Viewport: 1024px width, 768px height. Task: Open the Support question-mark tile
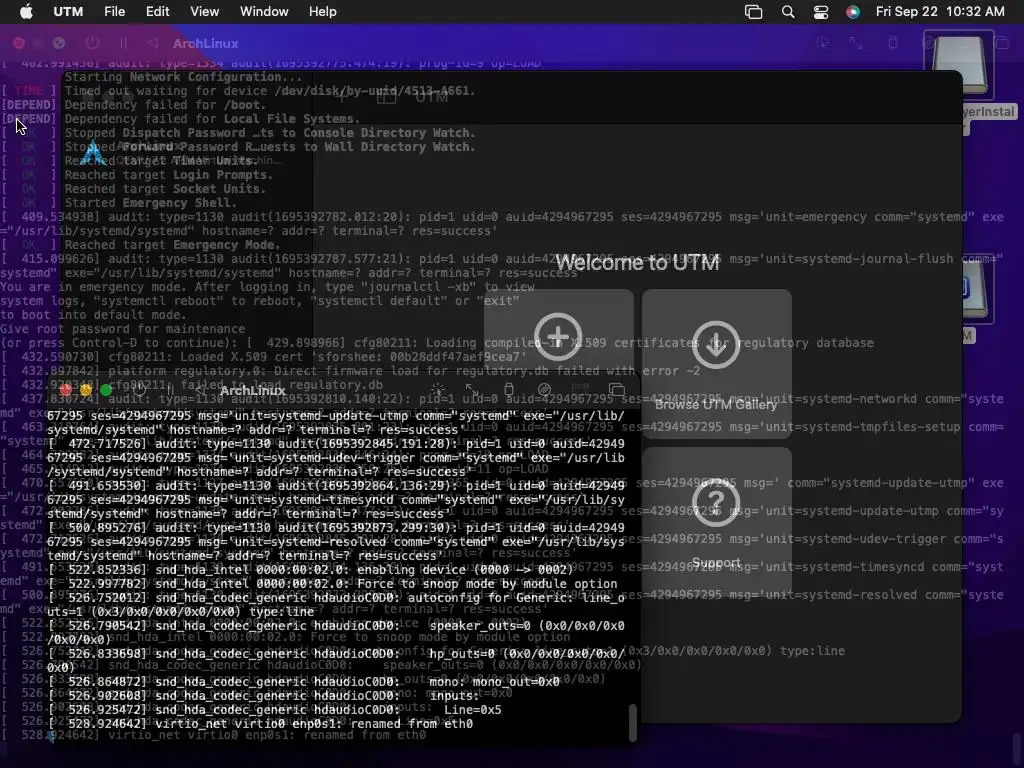pos(716,521)
